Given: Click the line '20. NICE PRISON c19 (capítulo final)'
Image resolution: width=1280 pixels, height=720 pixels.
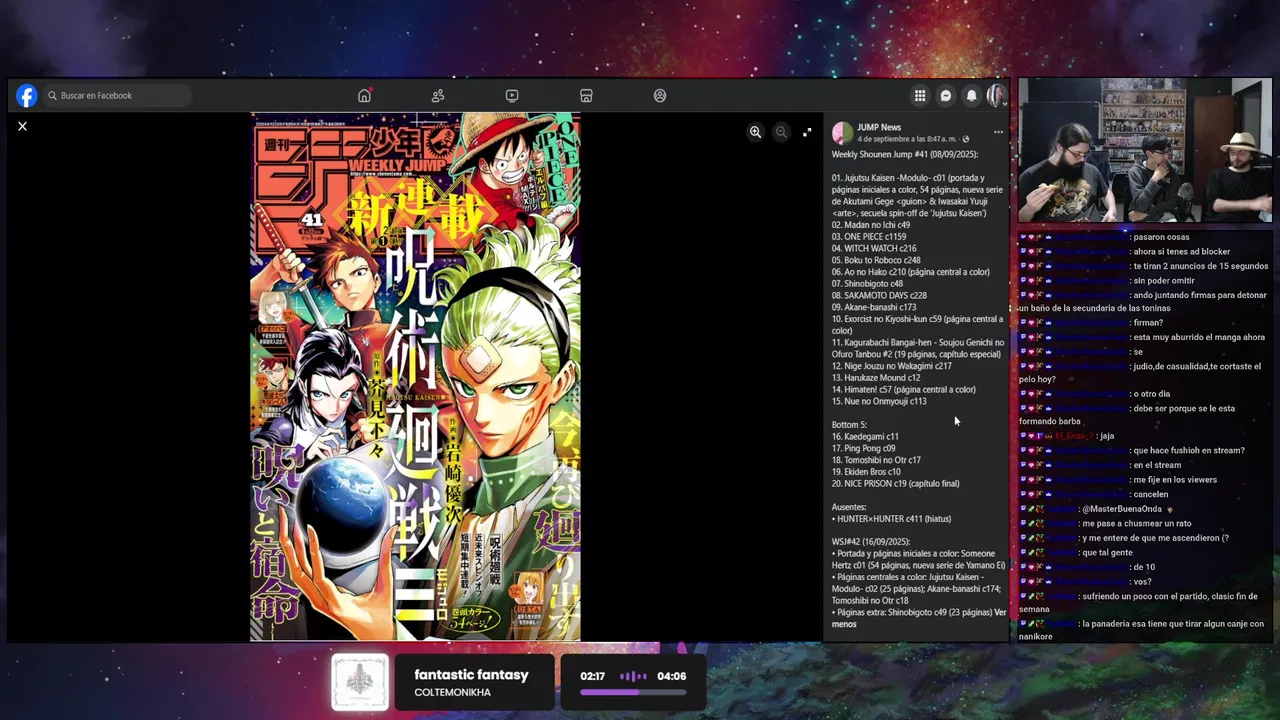Looking at the screenshot, I should [x=896, y=483].
